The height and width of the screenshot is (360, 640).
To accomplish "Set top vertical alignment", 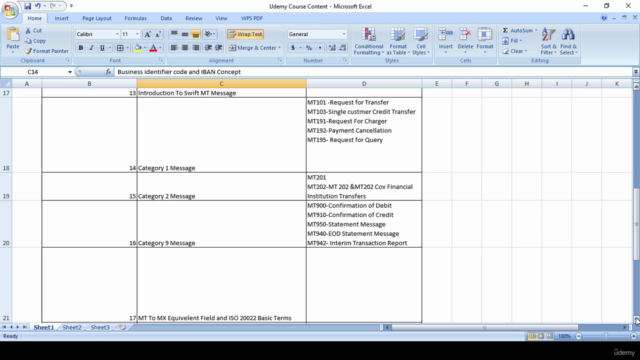I will tap(174, 34).
